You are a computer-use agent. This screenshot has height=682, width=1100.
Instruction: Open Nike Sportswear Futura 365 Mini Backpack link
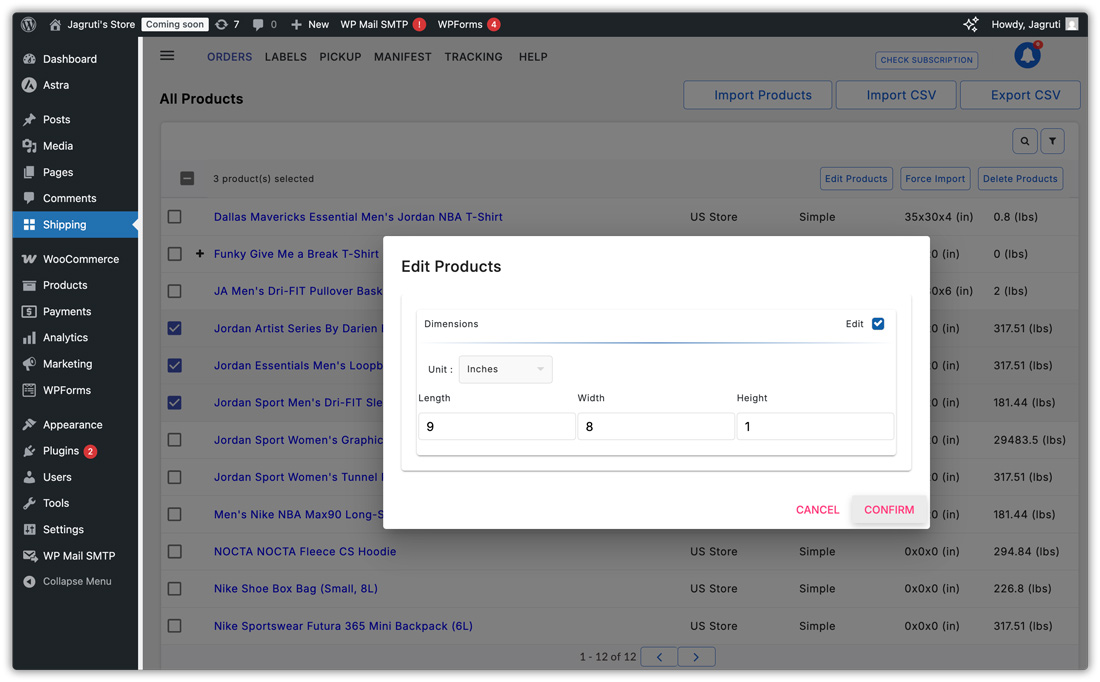[343, 626]
